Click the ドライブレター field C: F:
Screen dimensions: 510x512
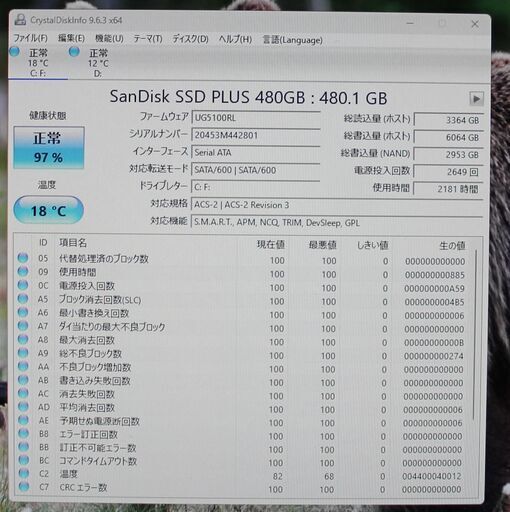[x=256, y=187]
